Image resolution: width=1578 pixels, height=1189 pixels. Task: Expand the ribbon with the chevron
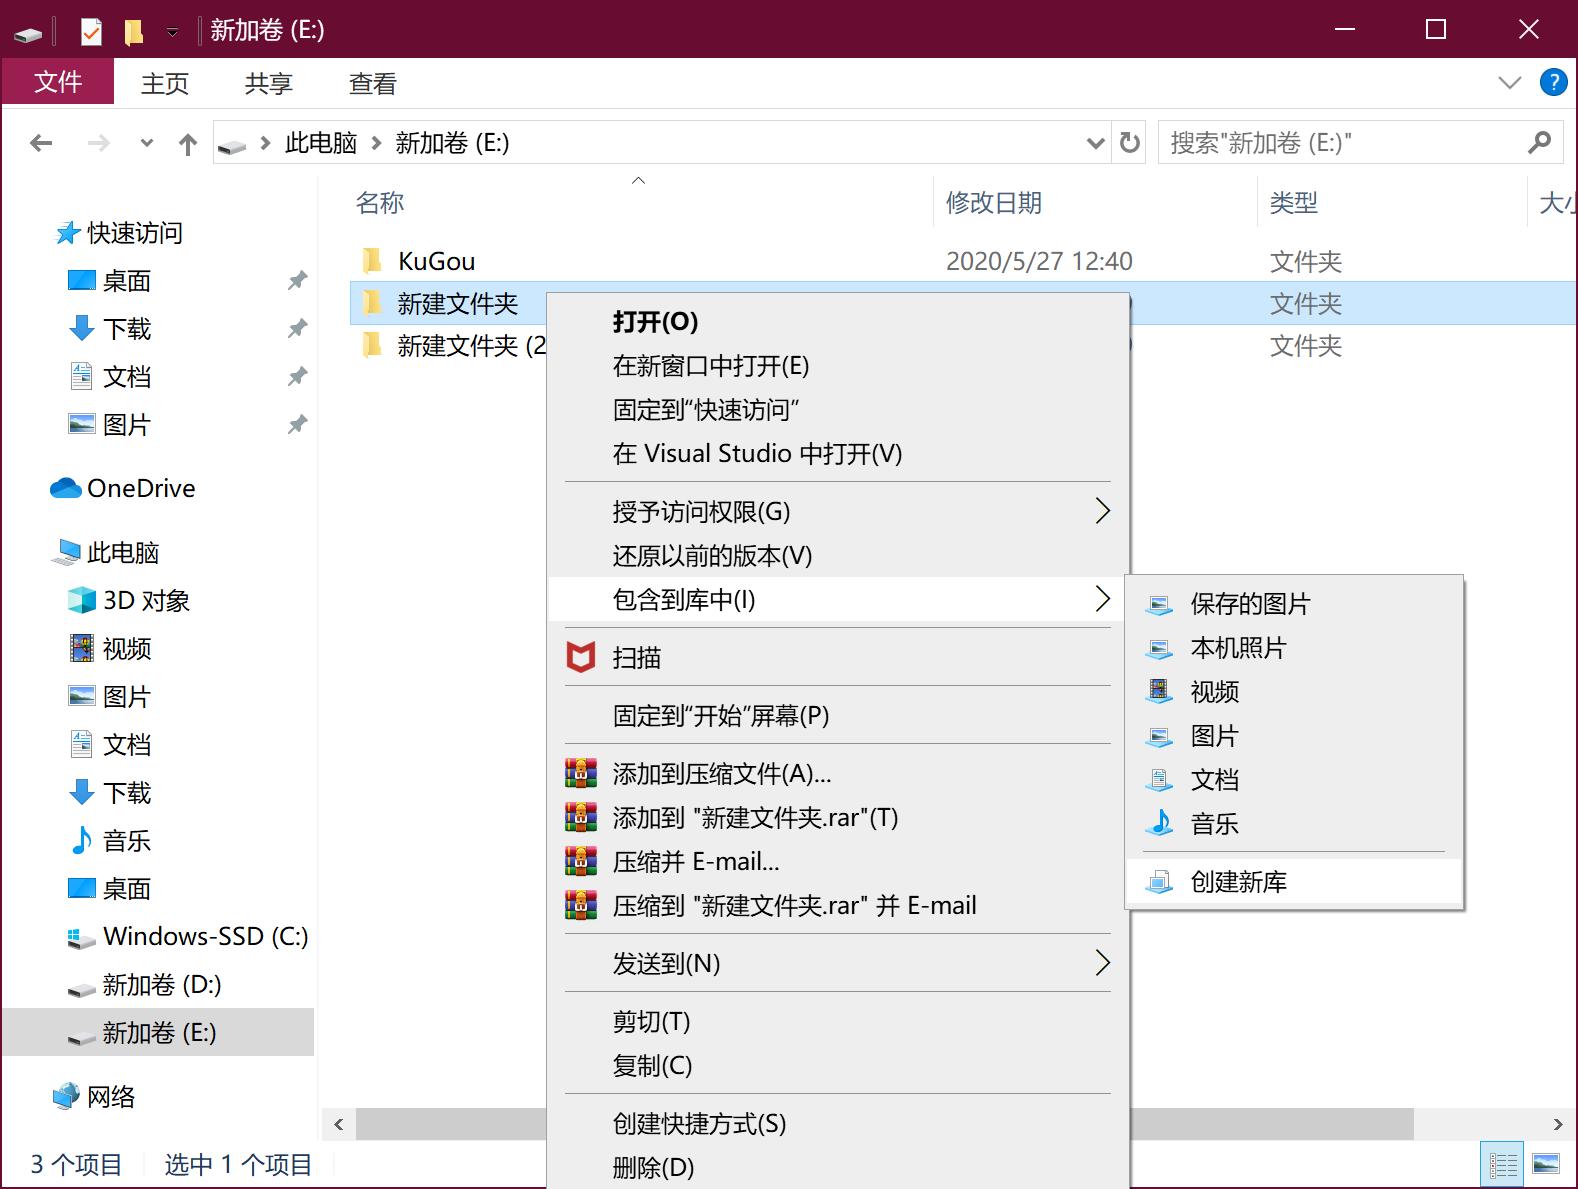(x=1510, y=83)
